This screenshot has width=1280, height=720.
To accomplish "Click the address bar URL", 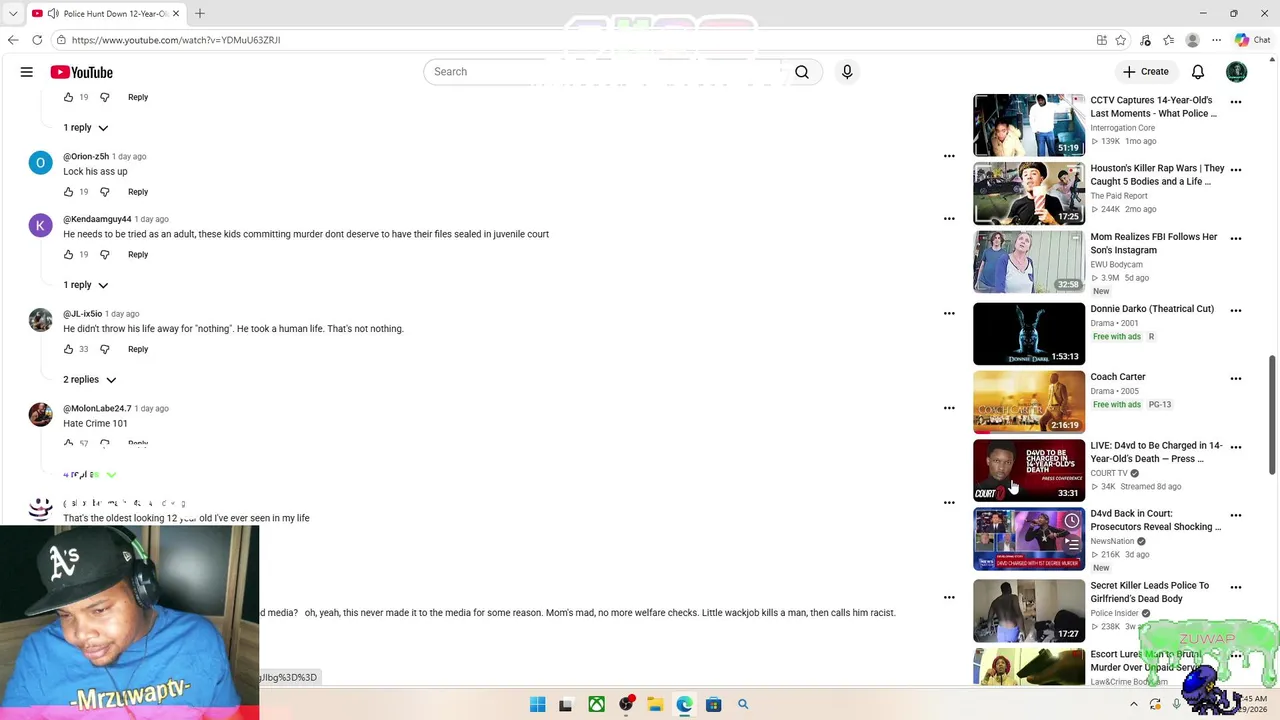I will (x=176, y=40).
